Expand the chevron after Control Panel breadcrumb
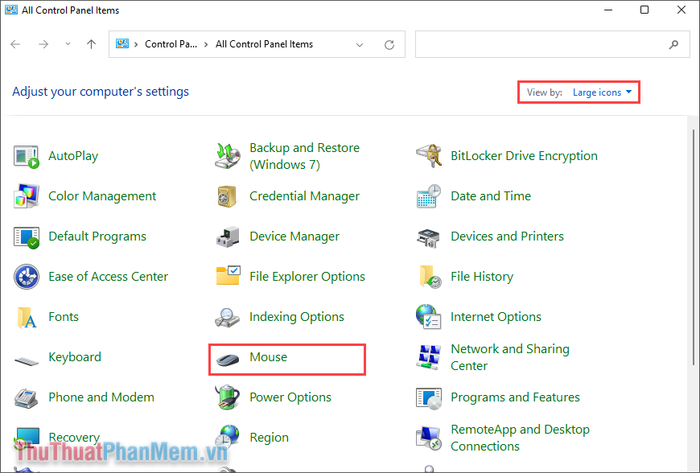 (x=206, y=44)
